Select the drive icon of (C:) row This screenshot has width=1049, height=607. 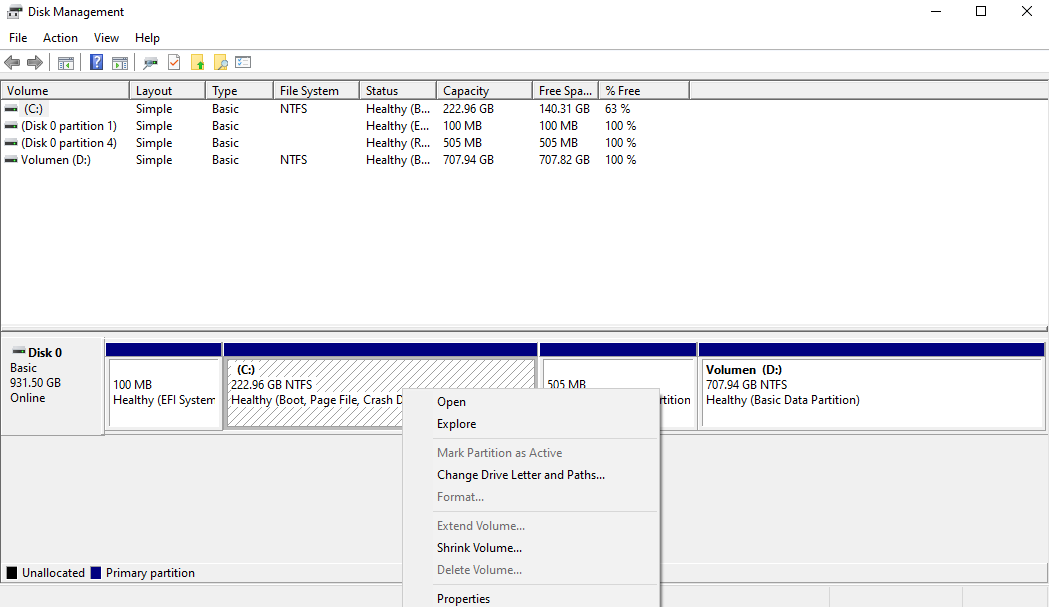click(x=11, y=108)
